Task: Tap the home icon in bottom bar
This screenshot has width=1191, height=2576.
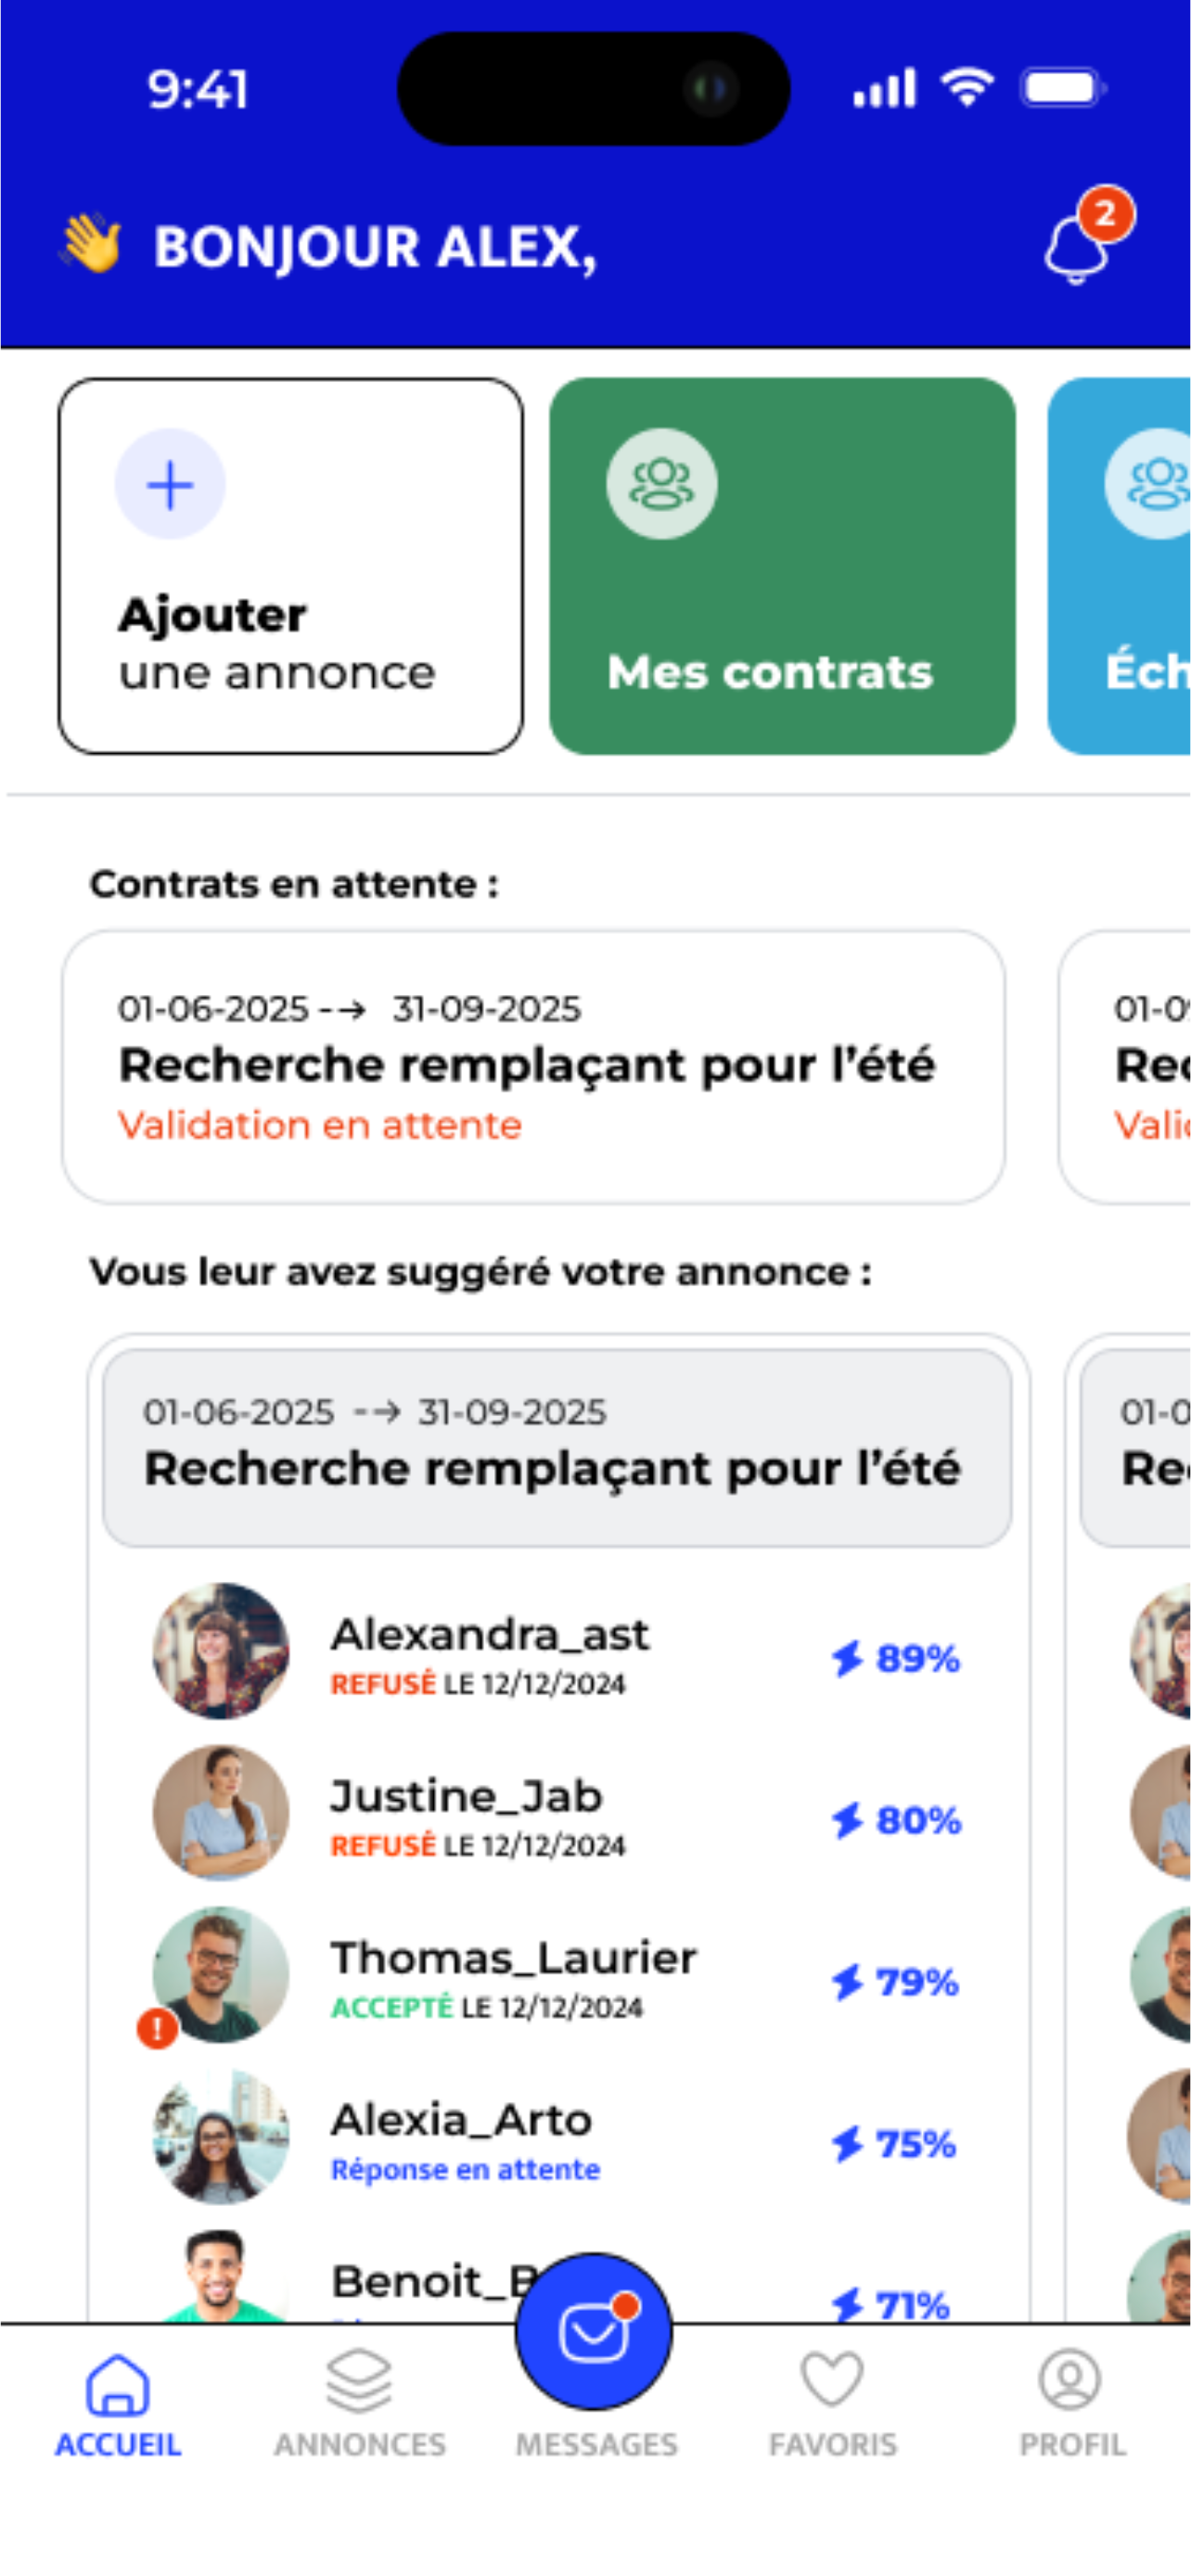Action: coord(118,2384)
